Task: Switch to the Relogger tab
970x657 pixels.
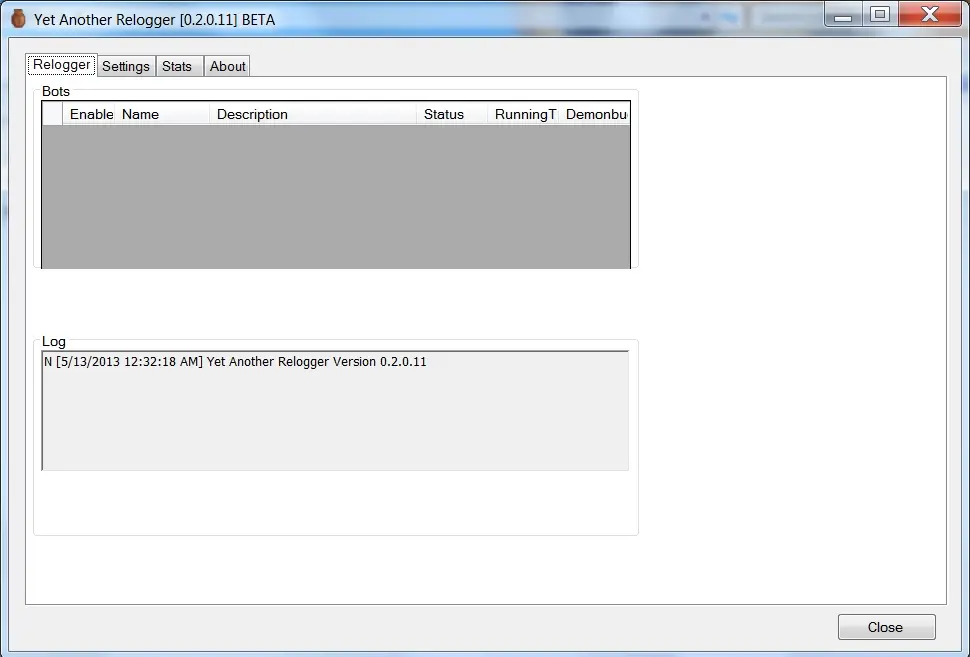Action: click(62, 65)
